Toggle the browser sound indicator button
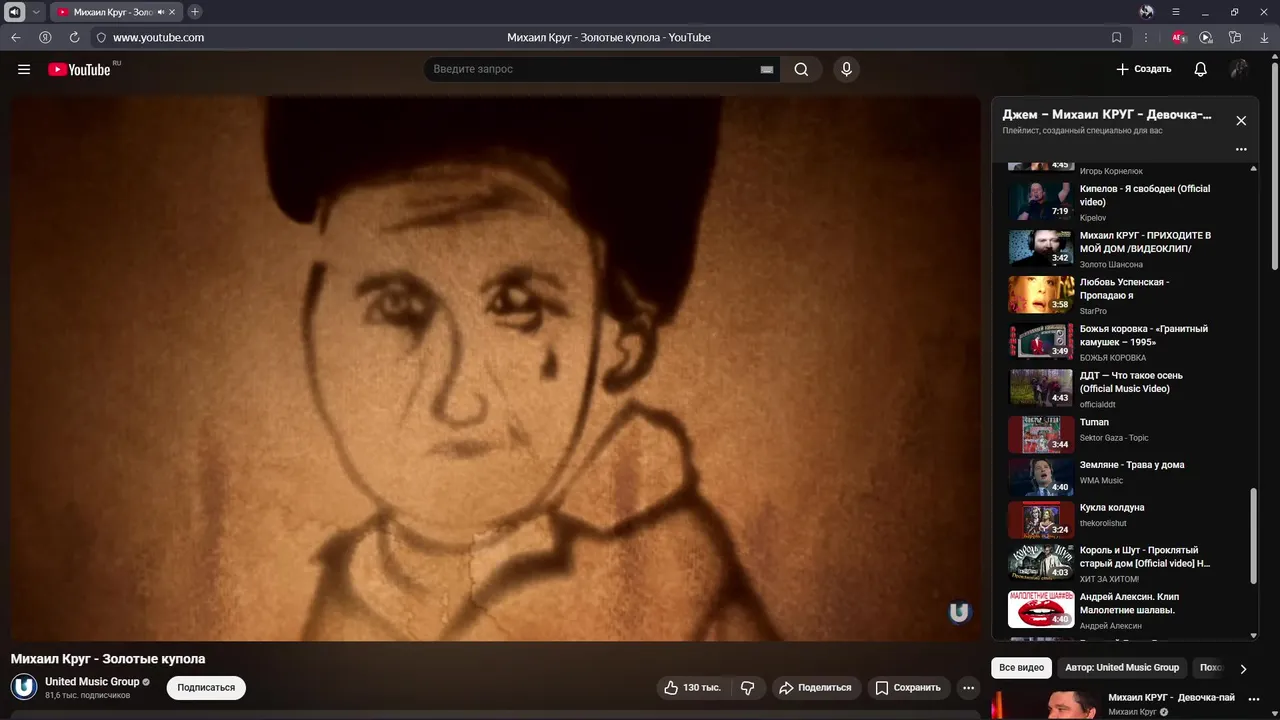The height and width of the screenshot is (720, 1280). pyautogui.click(x=15, y=12)
